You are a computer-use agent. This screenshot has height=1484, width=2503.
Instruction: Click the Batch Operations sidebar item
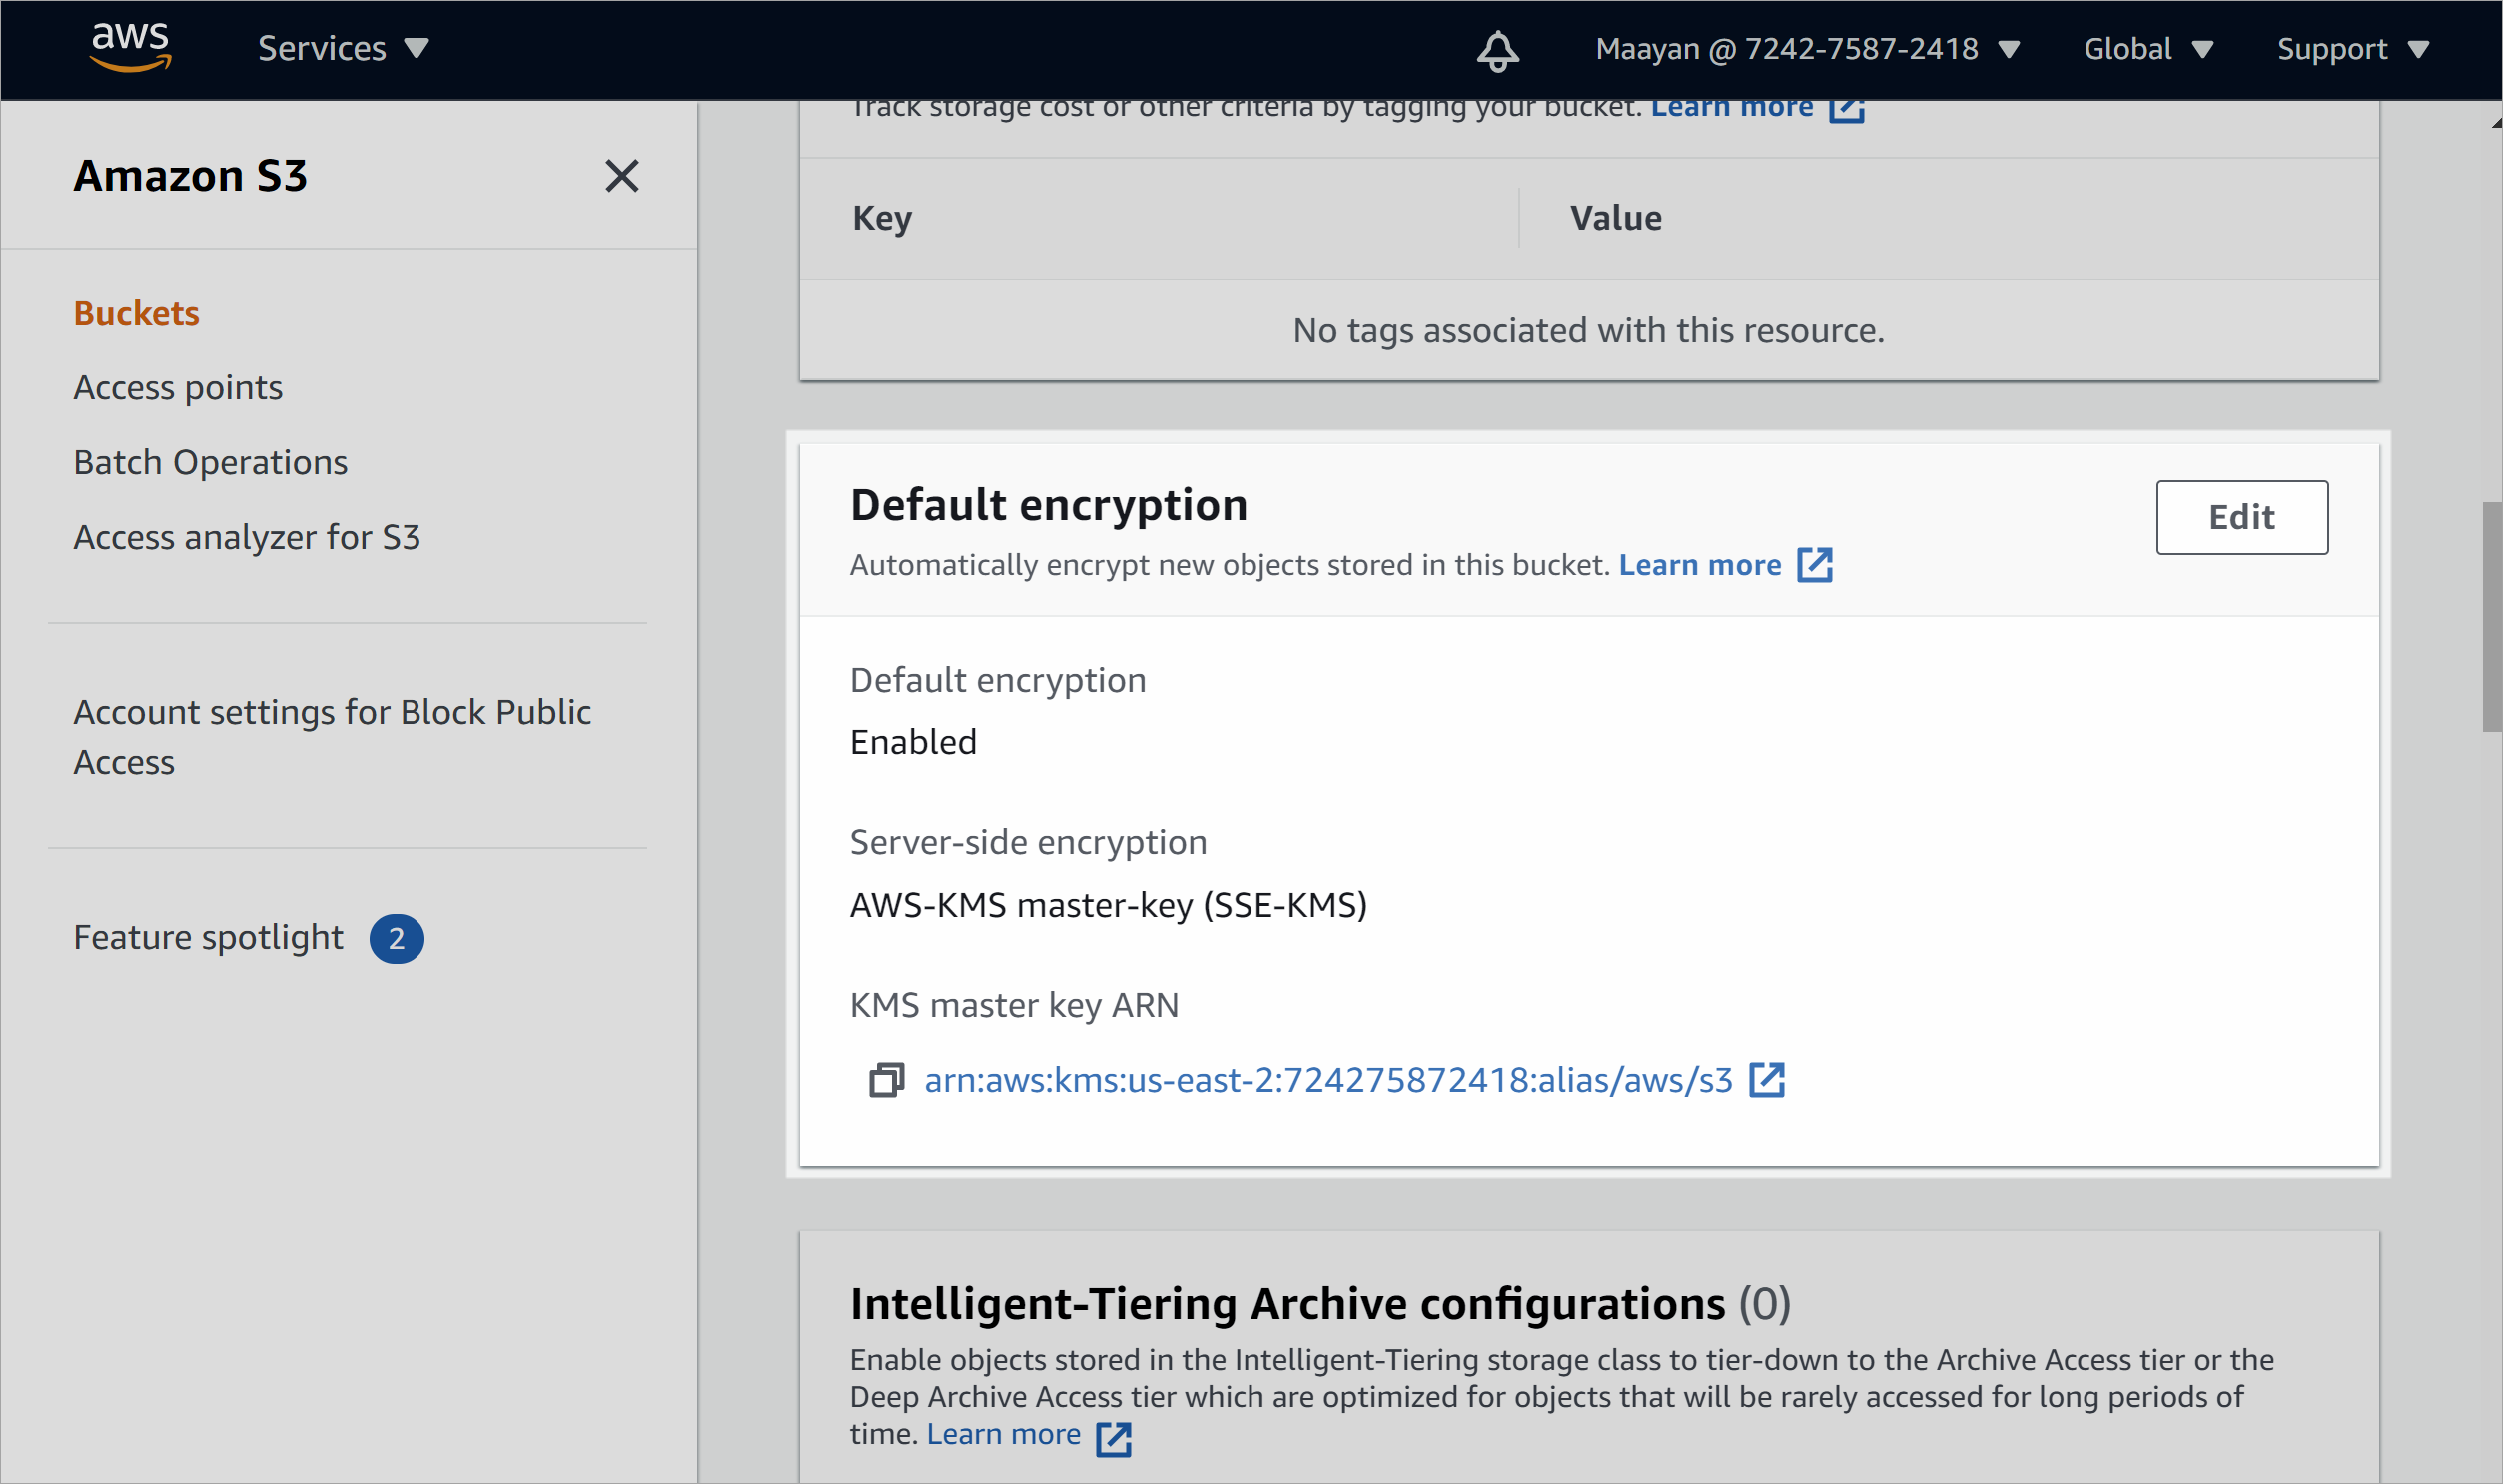[210, 461]
